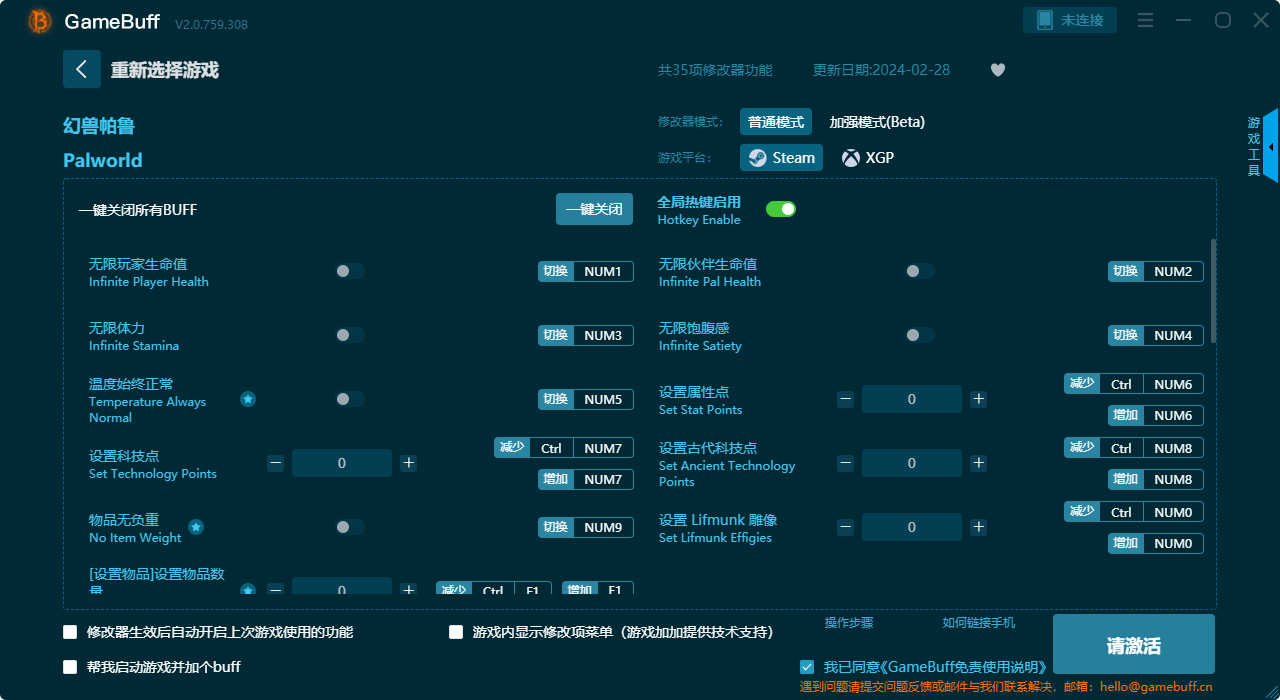Click 更新日期:2024-02-28 text
1280x700 pixels.
(882, 70)
